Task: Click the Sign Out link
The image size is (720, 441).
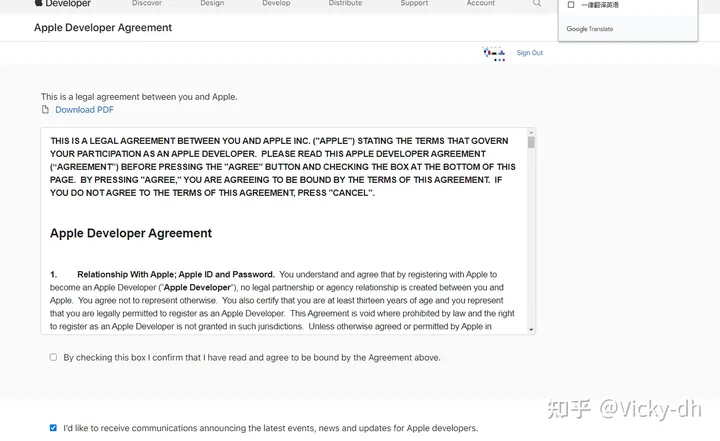Action: pos(529,53)
